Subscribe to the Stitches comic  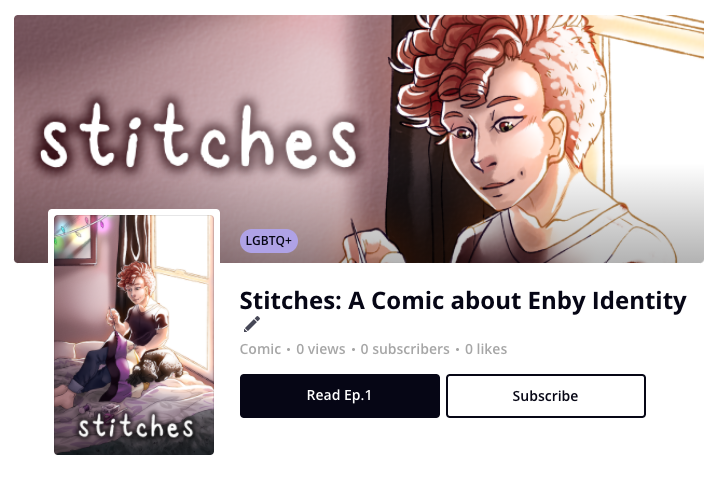546,396
